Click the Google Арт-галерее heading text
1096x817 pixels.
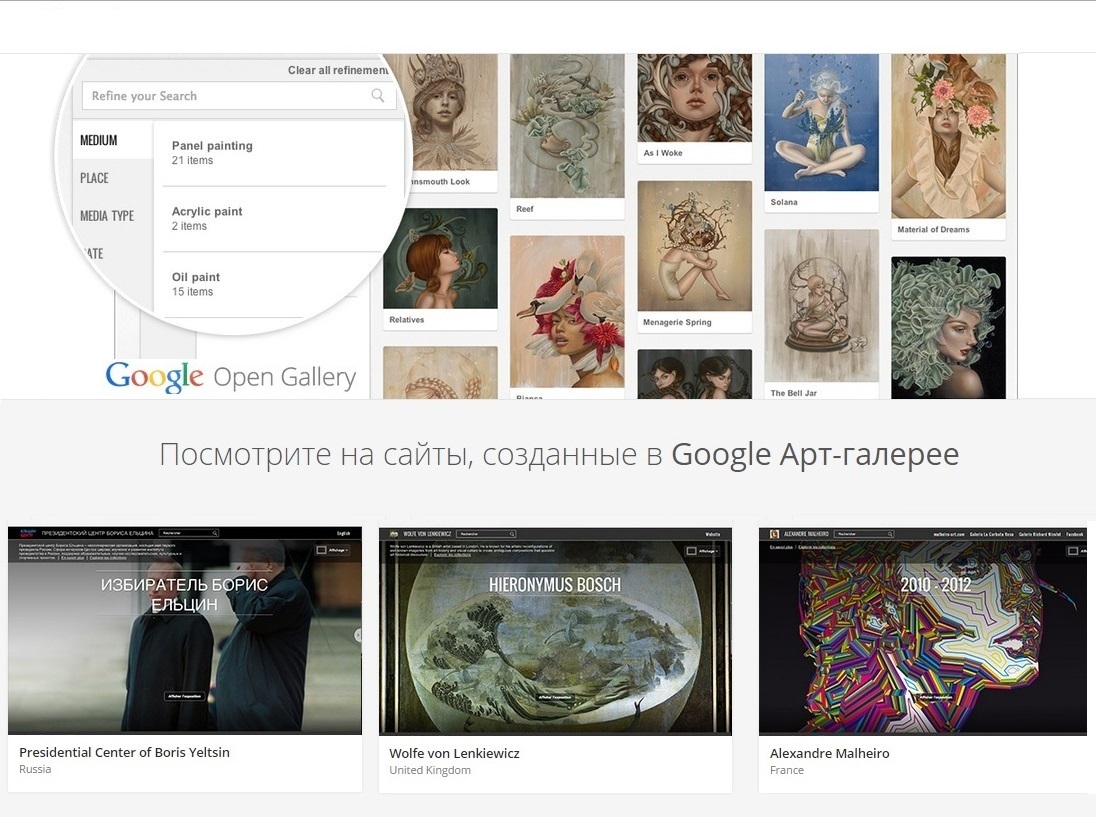(815, 454)
